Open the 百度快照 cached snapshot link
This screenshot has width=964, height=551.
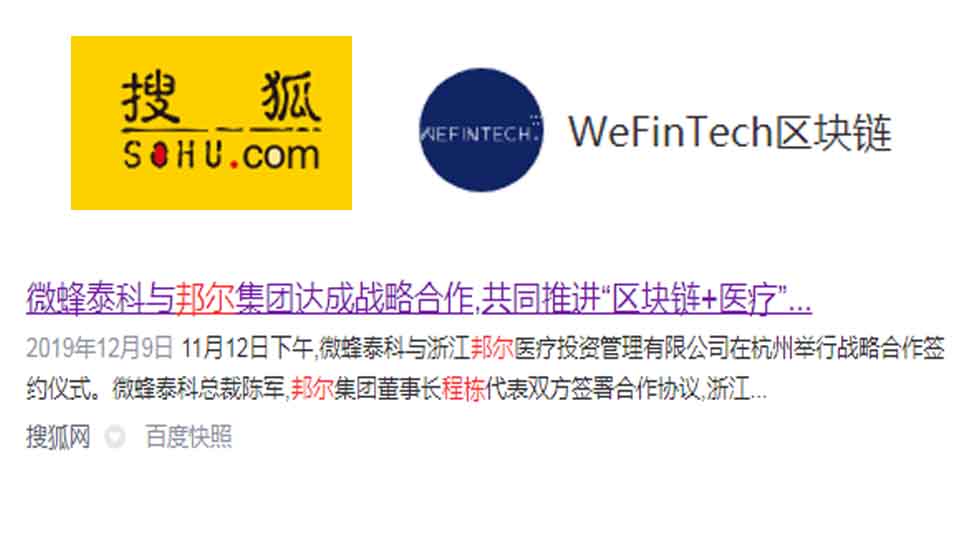pos(189,437)
